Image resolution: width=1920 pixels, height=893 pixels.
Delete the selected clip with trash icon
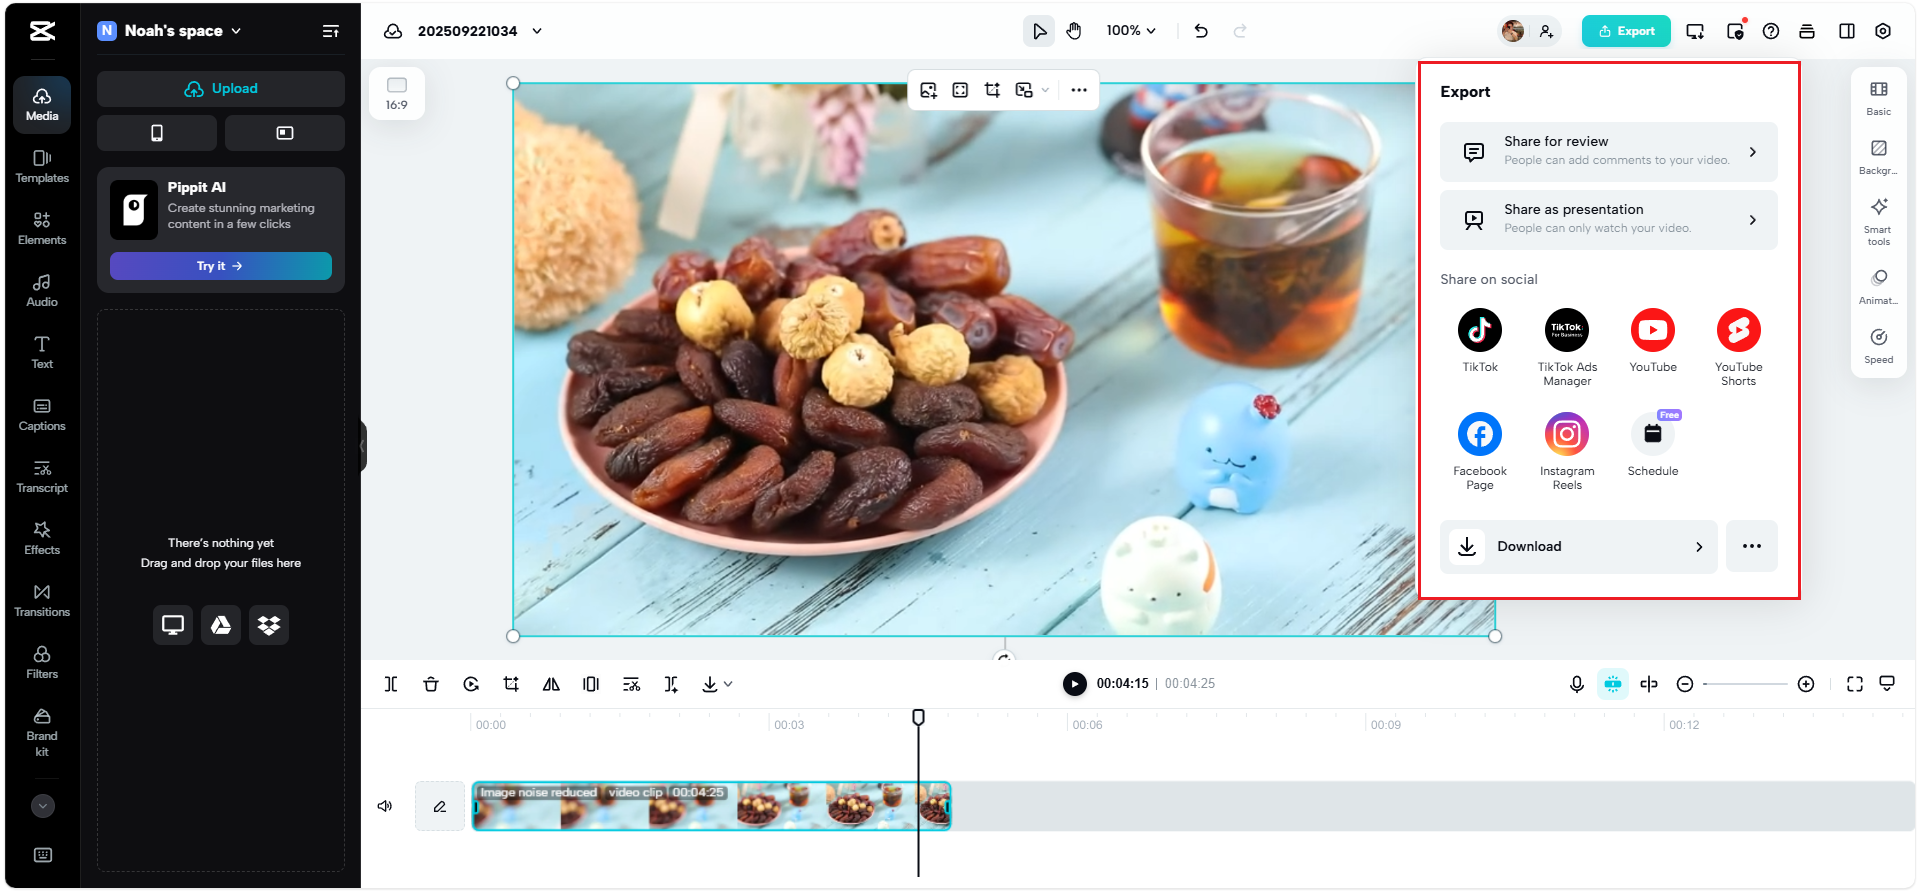click(431, 684)
